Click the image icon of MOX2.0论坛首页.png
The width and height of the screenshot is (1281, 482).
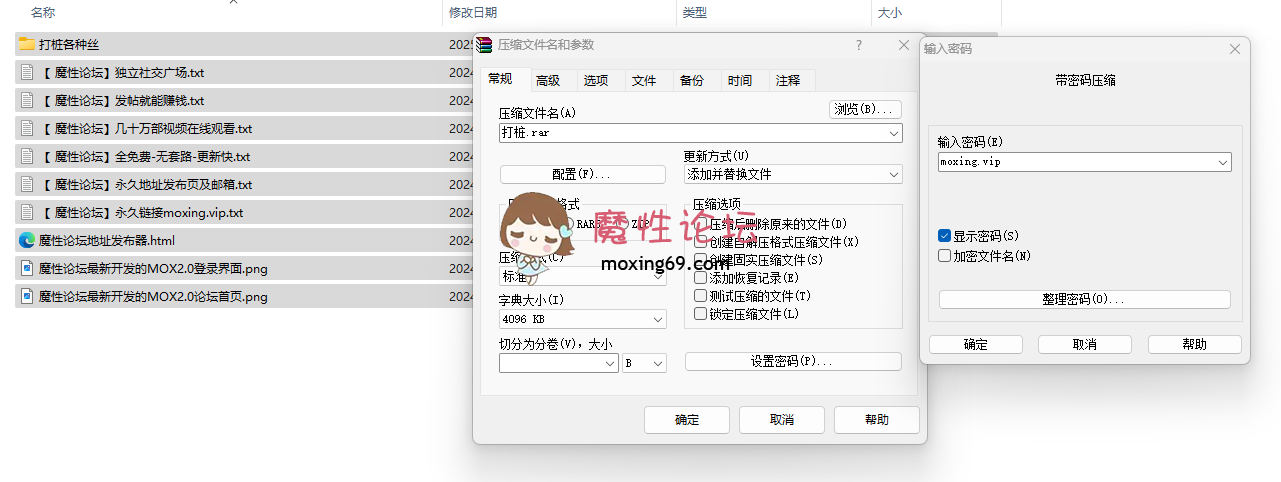point(27,296)
